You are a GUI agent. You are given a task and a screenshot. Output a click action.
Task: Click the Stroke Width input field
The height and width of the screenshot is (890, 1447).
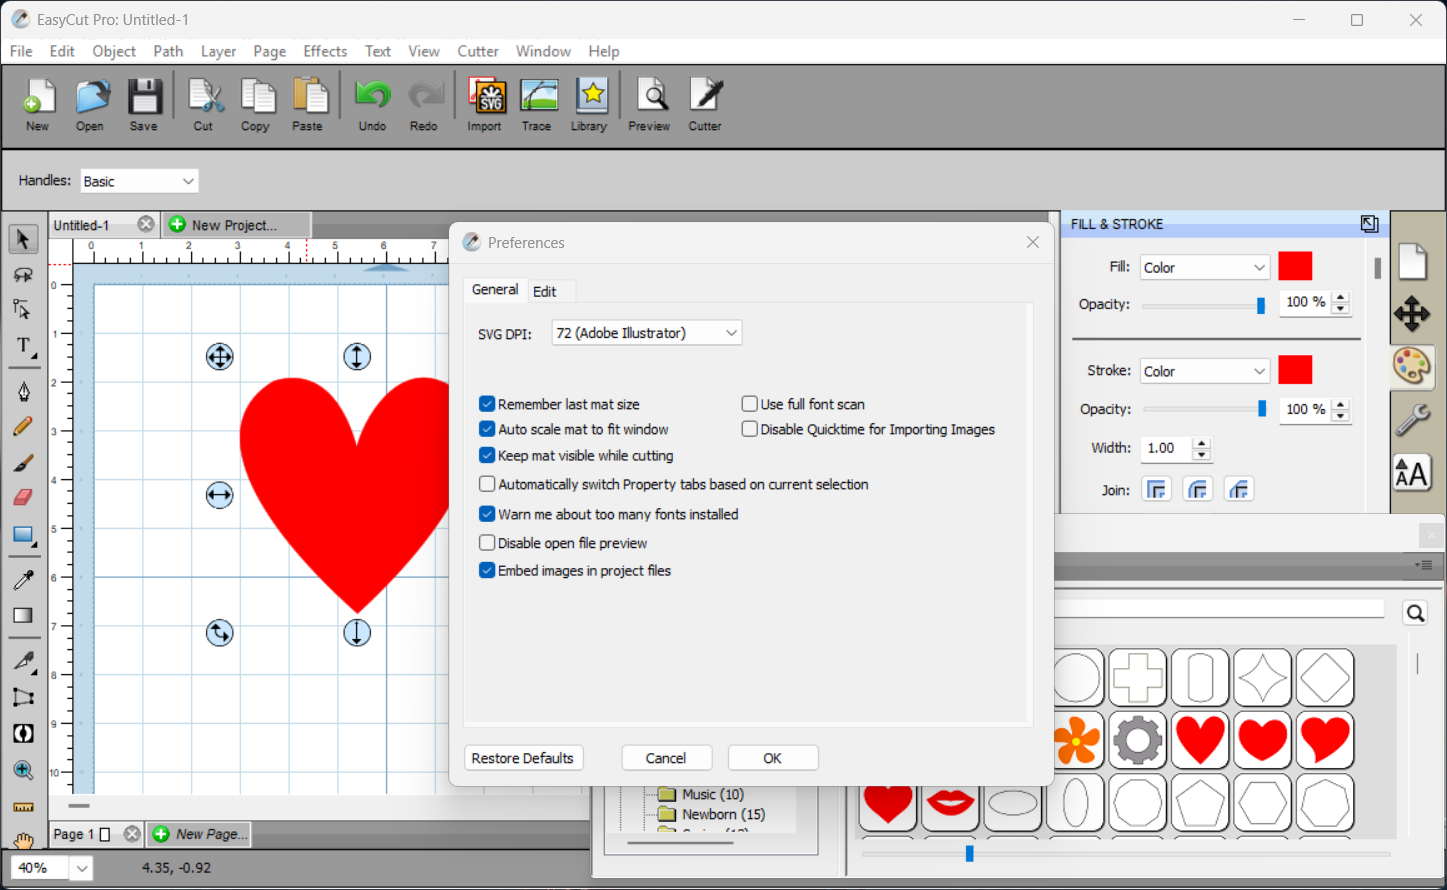[1166, 448]
